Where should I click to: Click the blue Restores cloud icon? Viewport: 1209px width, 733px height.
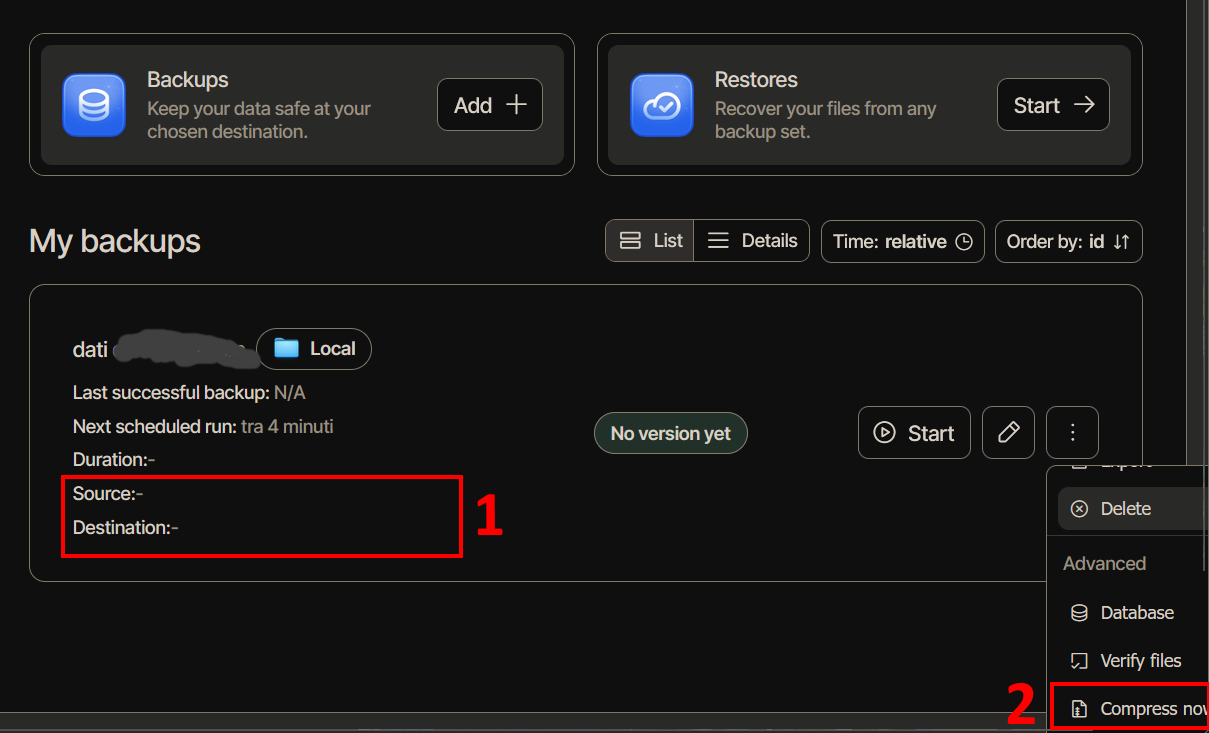[x=661, y=105]
